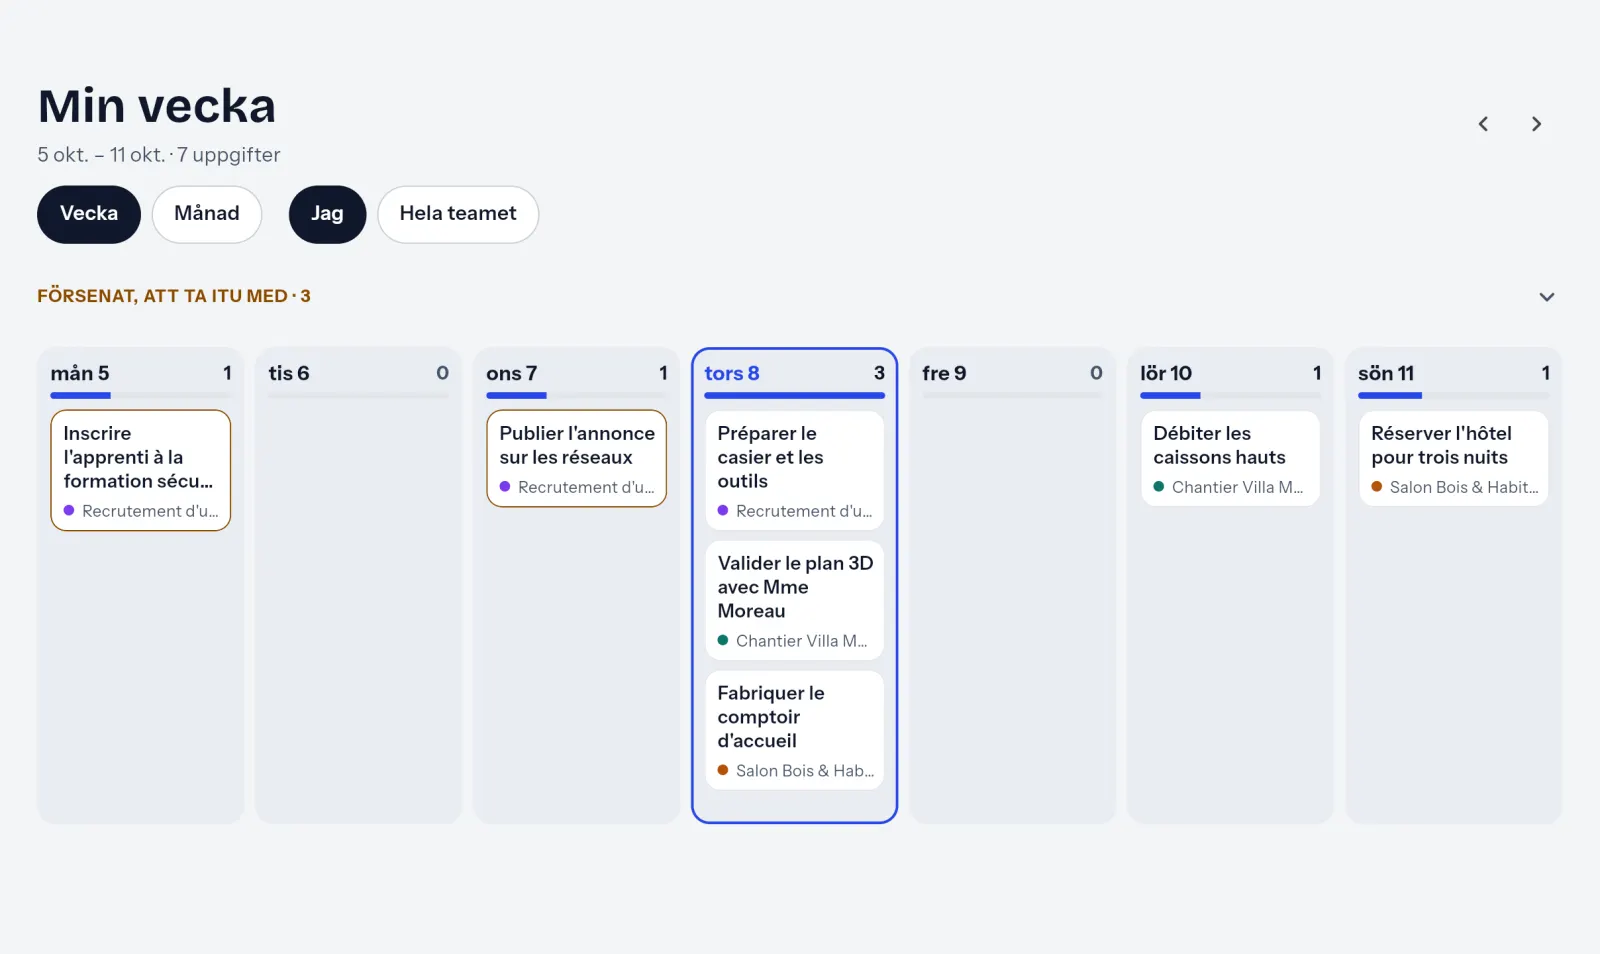The width and height of the screenshot is (1600, 954).
Task: Switch to Månad view
Action: (x=207, y=214)
